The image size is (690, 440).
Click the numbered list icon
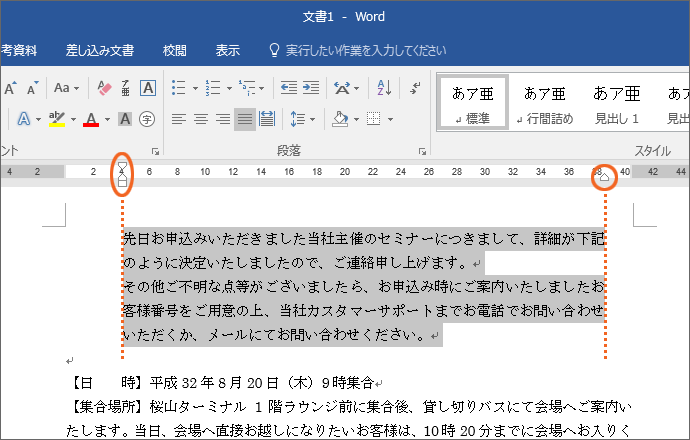[x=211, y=87]
